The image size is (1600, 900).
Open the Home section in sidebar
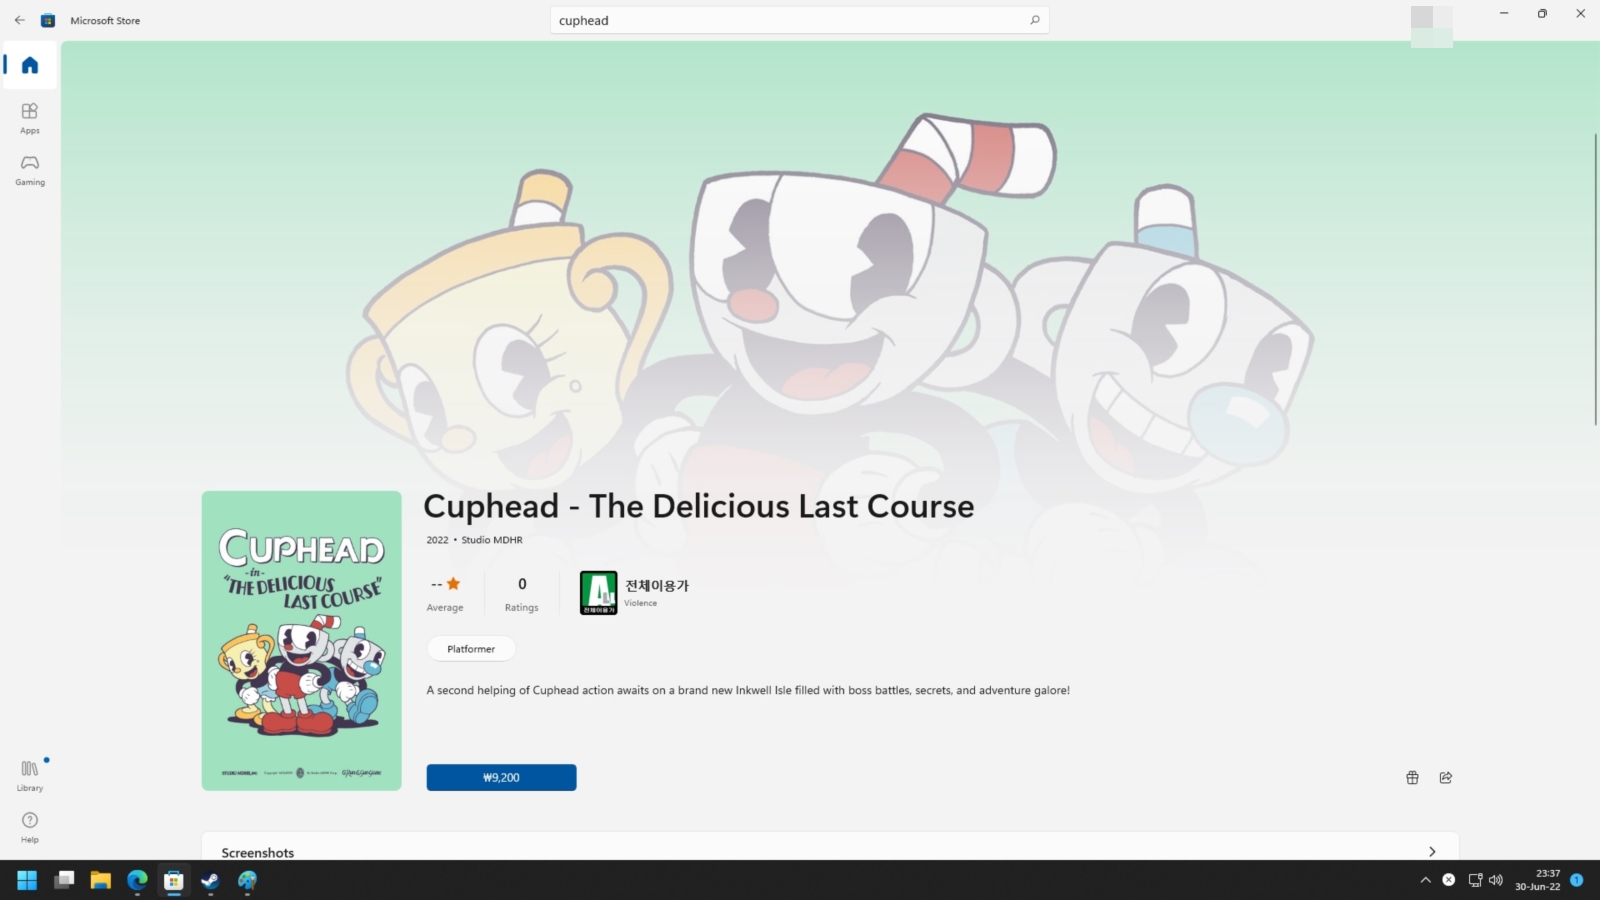pyautogui.click(x=30, y=65)
